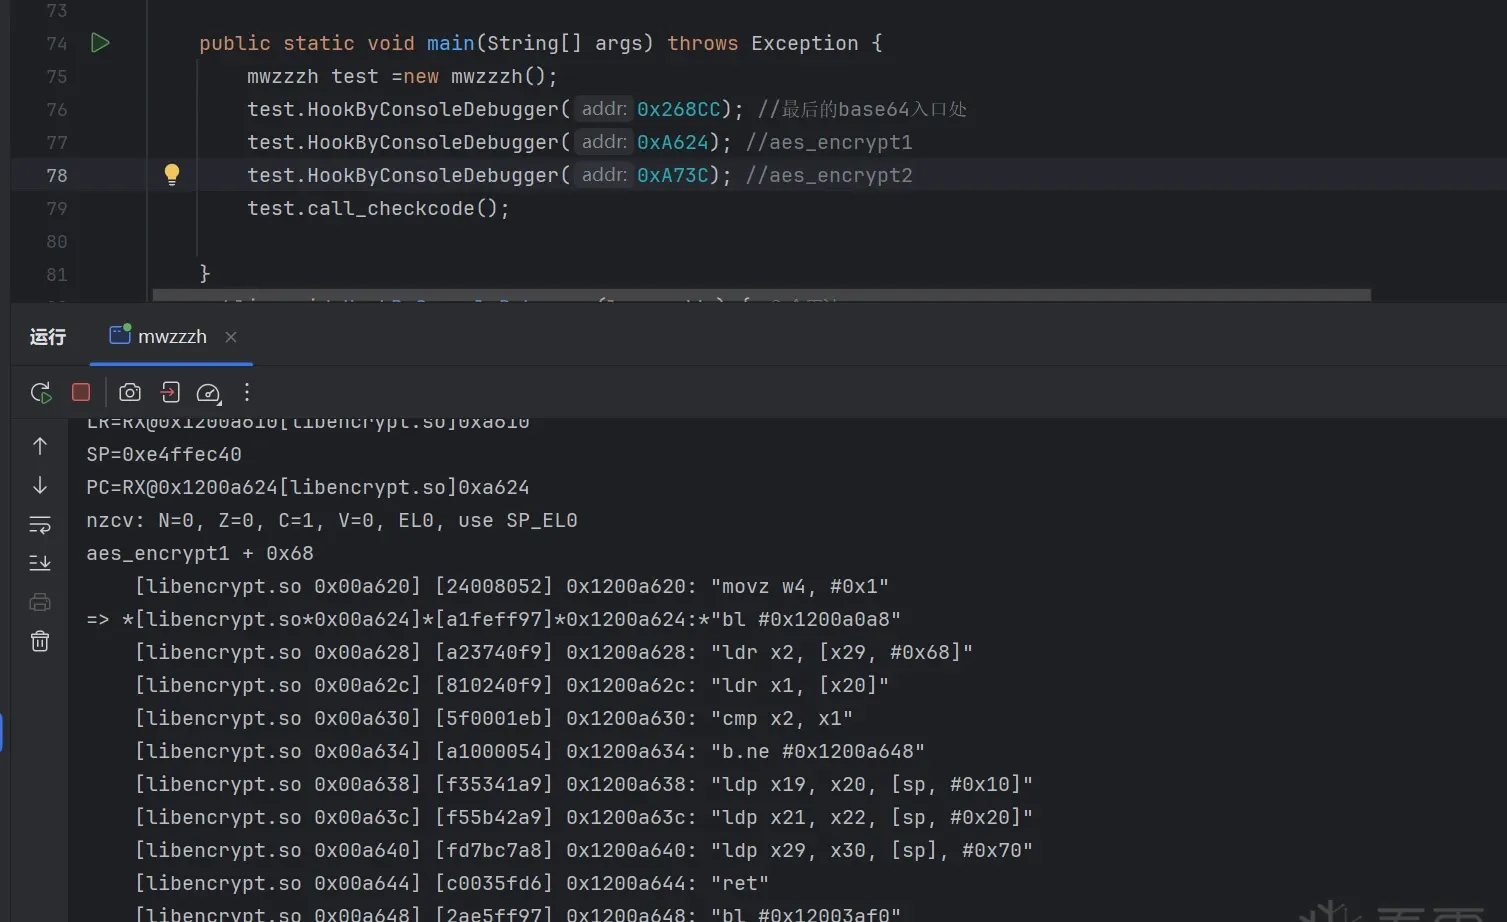The height and width of the screenshot is (922, 1507).
Task: Click address literal 0xA73C in code
Action: tap(672, 175)
